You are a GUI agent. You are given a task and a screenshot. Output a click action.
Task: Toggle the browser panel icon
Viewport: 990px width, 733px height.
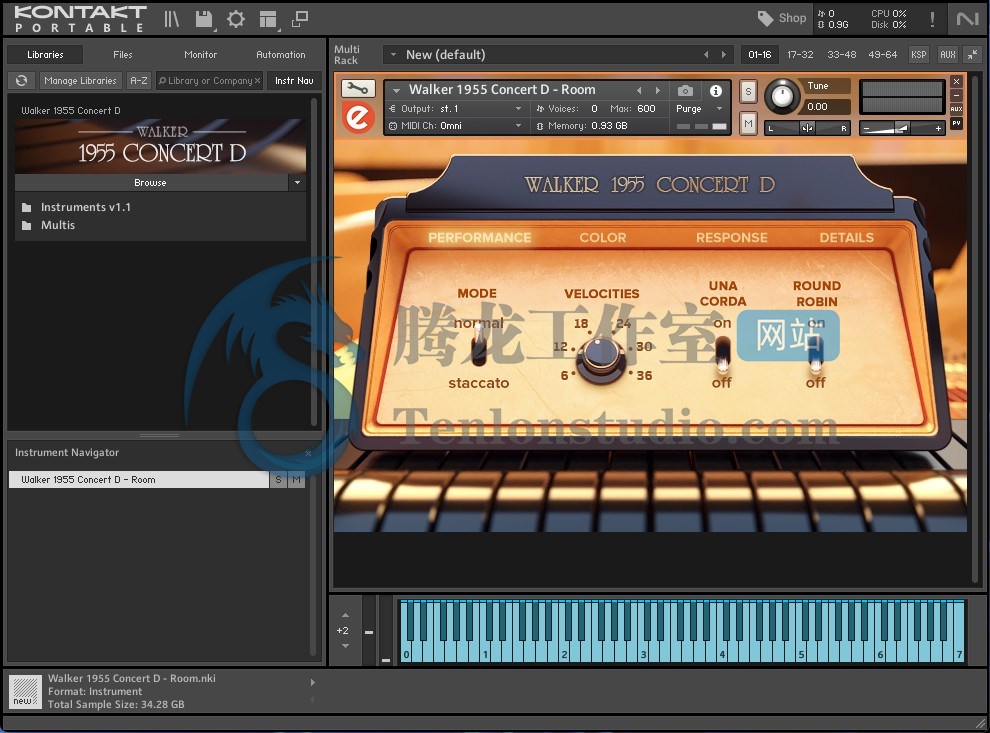pyautogui.click(x=171, y=19)
